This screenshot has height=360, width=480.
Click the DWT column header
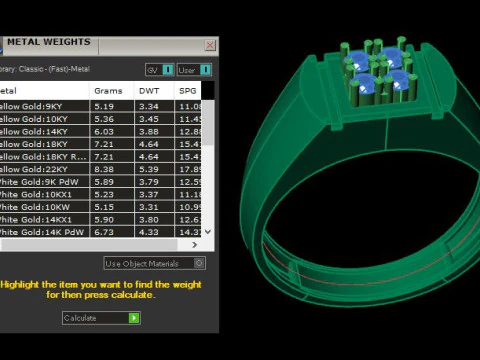coord(149,91)
